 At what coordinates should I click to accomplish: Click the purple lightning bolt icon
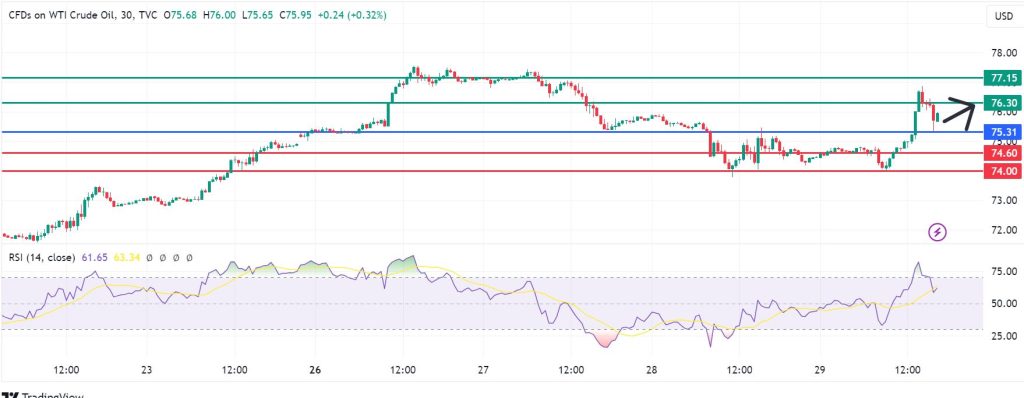[938, 231]
